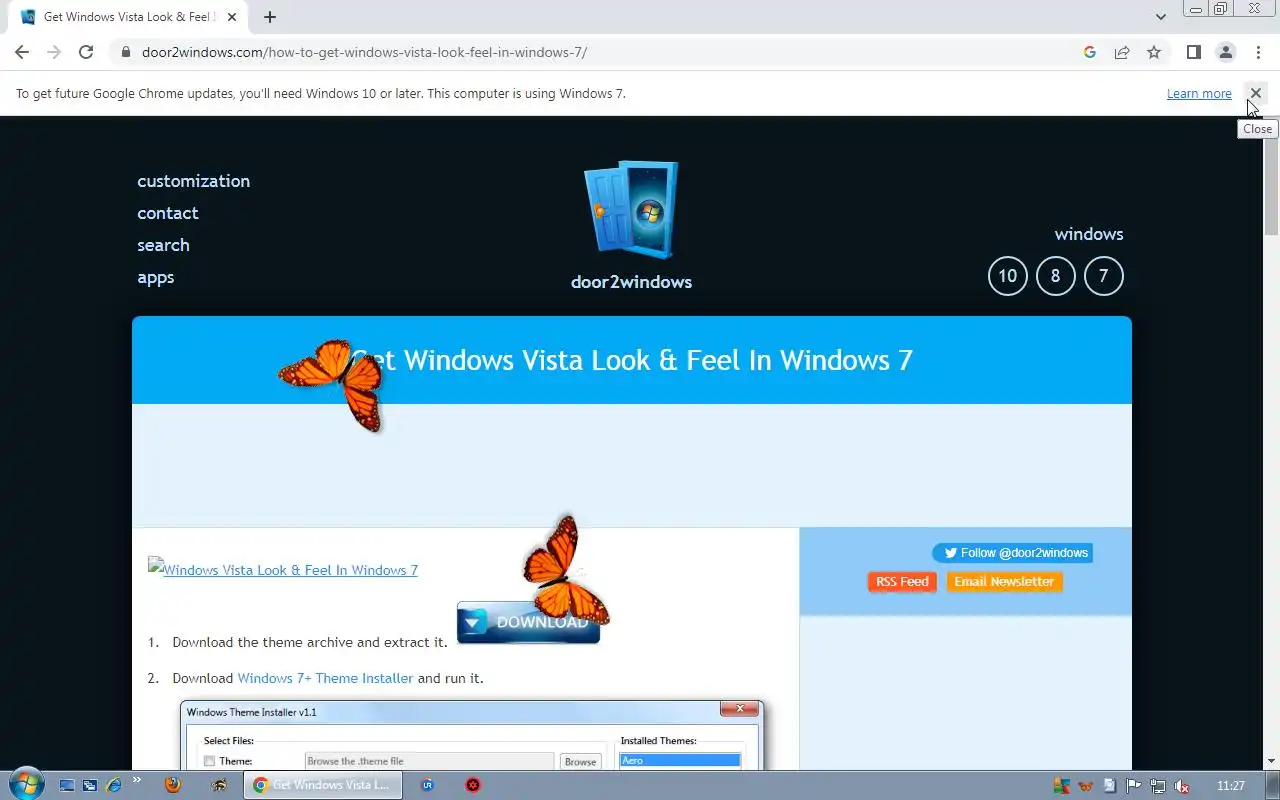Click the forward navigation arrow
The width and height of the screenshot is (1280, 800).
click(x=54, y=52)
